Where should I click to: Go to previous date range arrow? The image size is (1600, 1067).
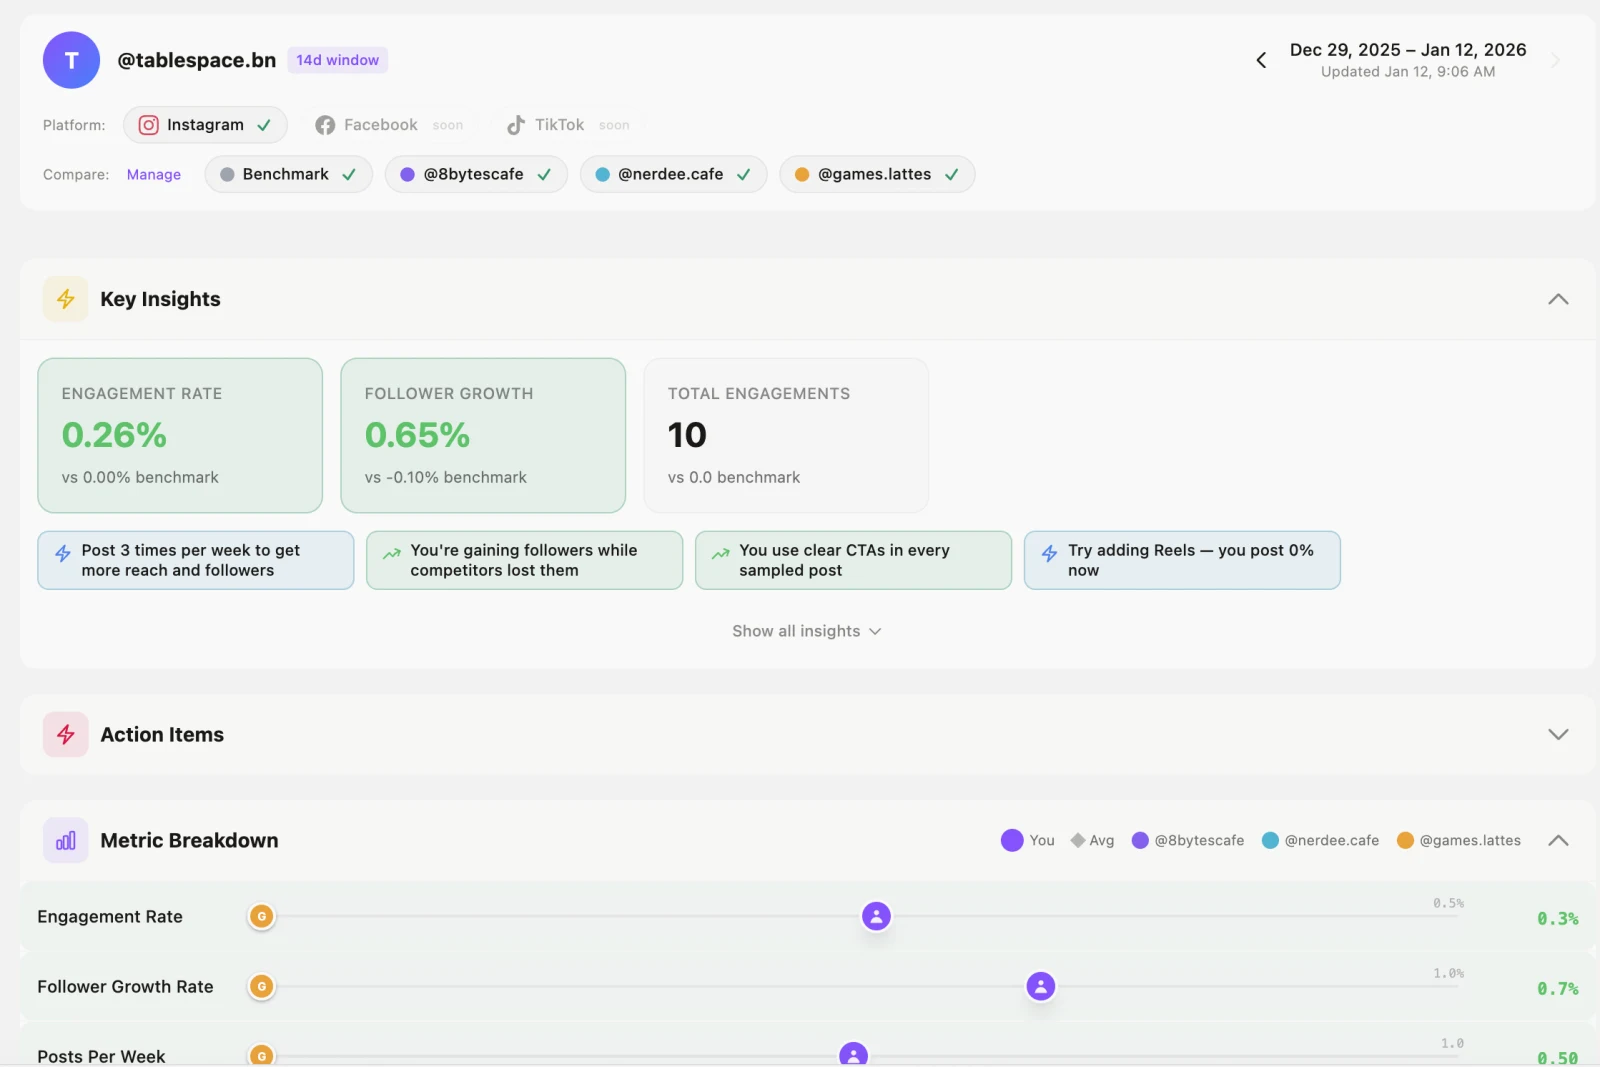tap(1261, 60)
